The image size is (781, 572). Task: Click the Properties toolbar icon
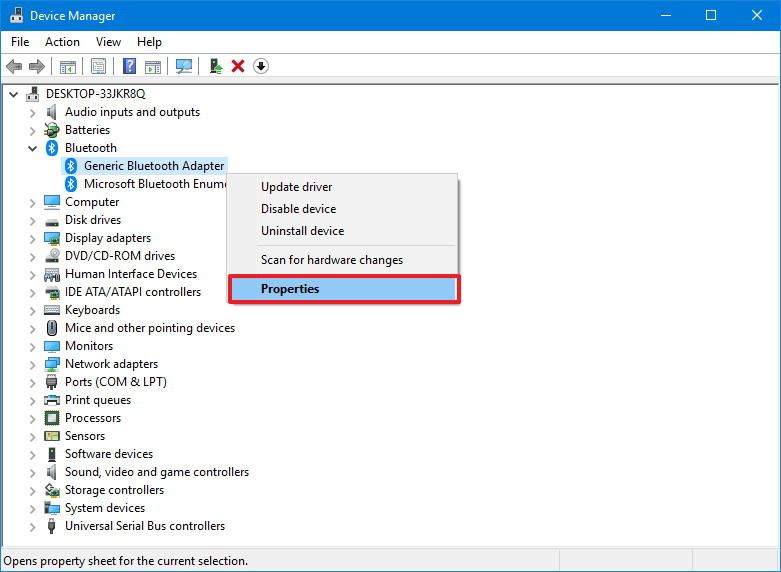click(x=98, y=66)
